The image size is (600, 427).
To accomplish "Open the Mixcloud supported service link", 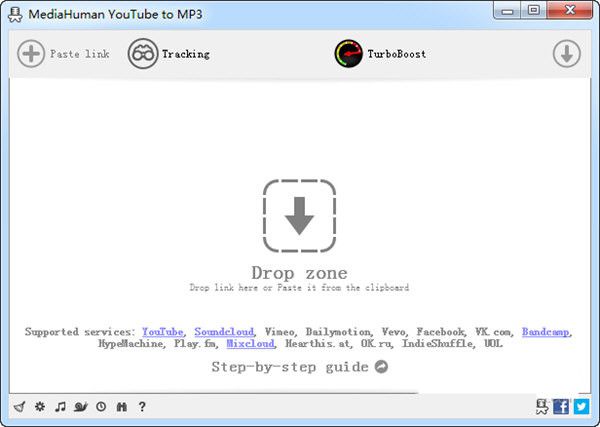I will point(250,343).
